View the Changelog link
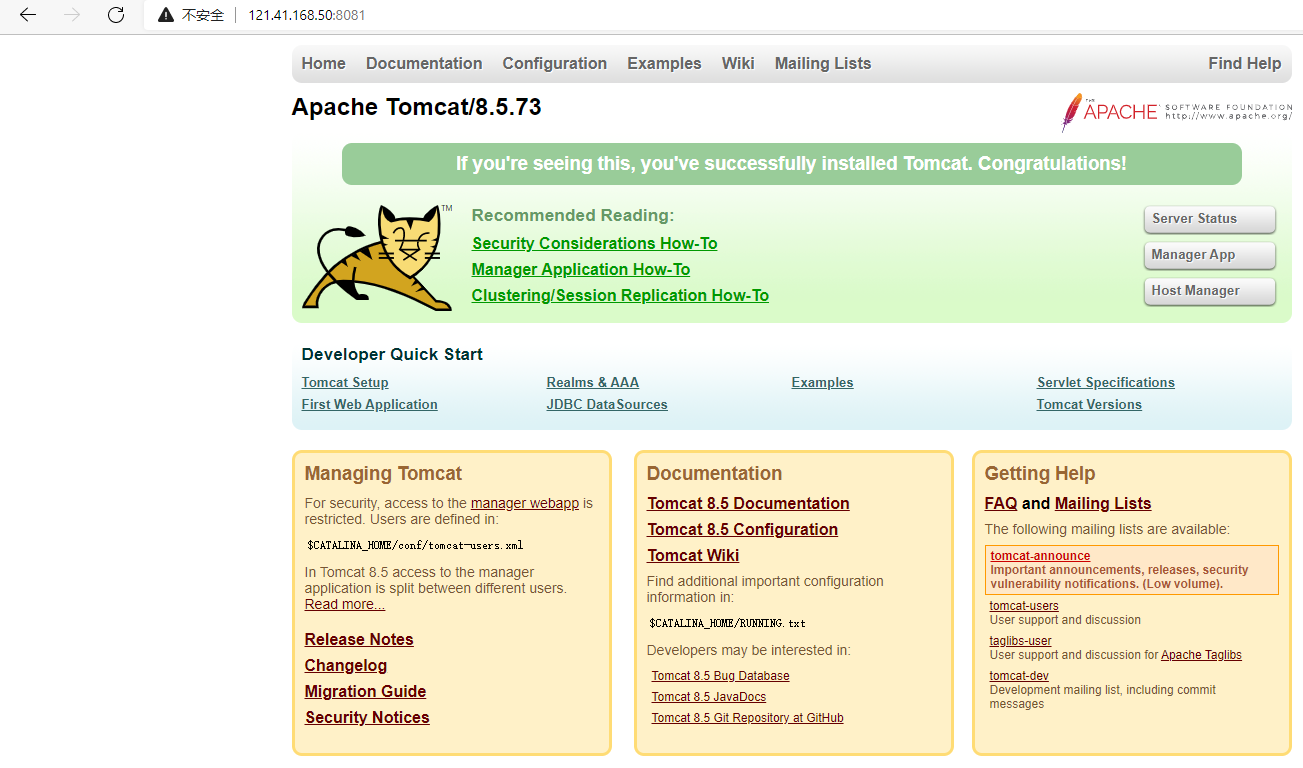Screen dimensions: 1303x768 [346, 666]
